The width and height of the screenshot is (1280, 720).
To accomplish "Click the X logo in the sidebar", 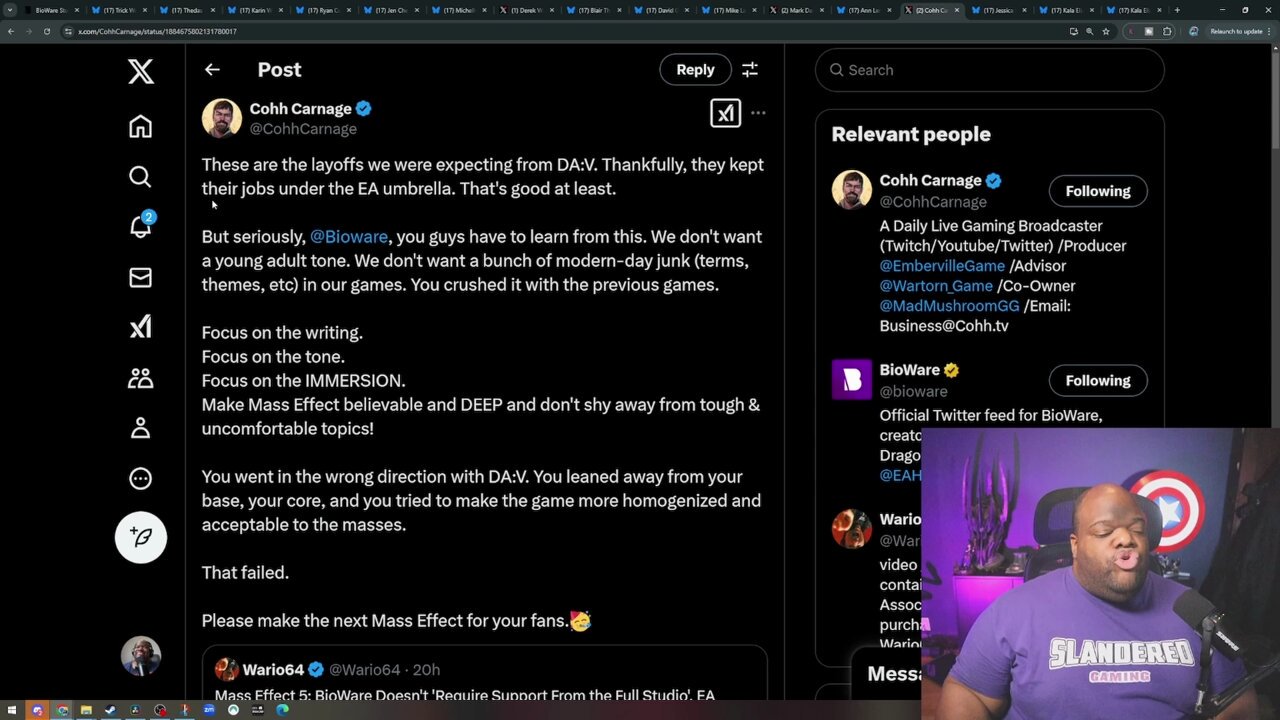I will [141, 71].
